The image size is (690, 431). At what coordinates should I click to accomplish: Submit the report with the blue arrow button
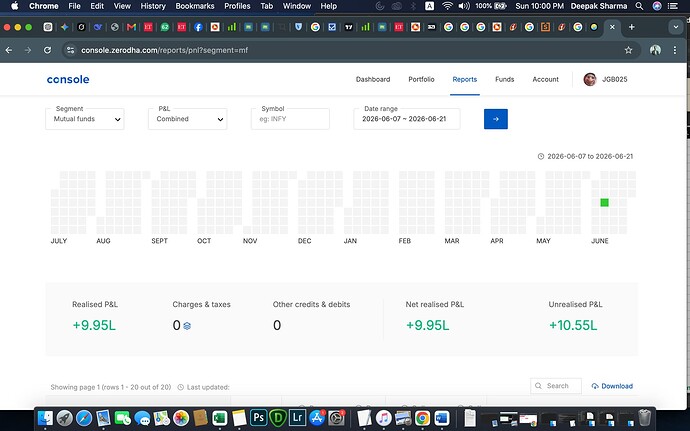click(x=495, y=119)
